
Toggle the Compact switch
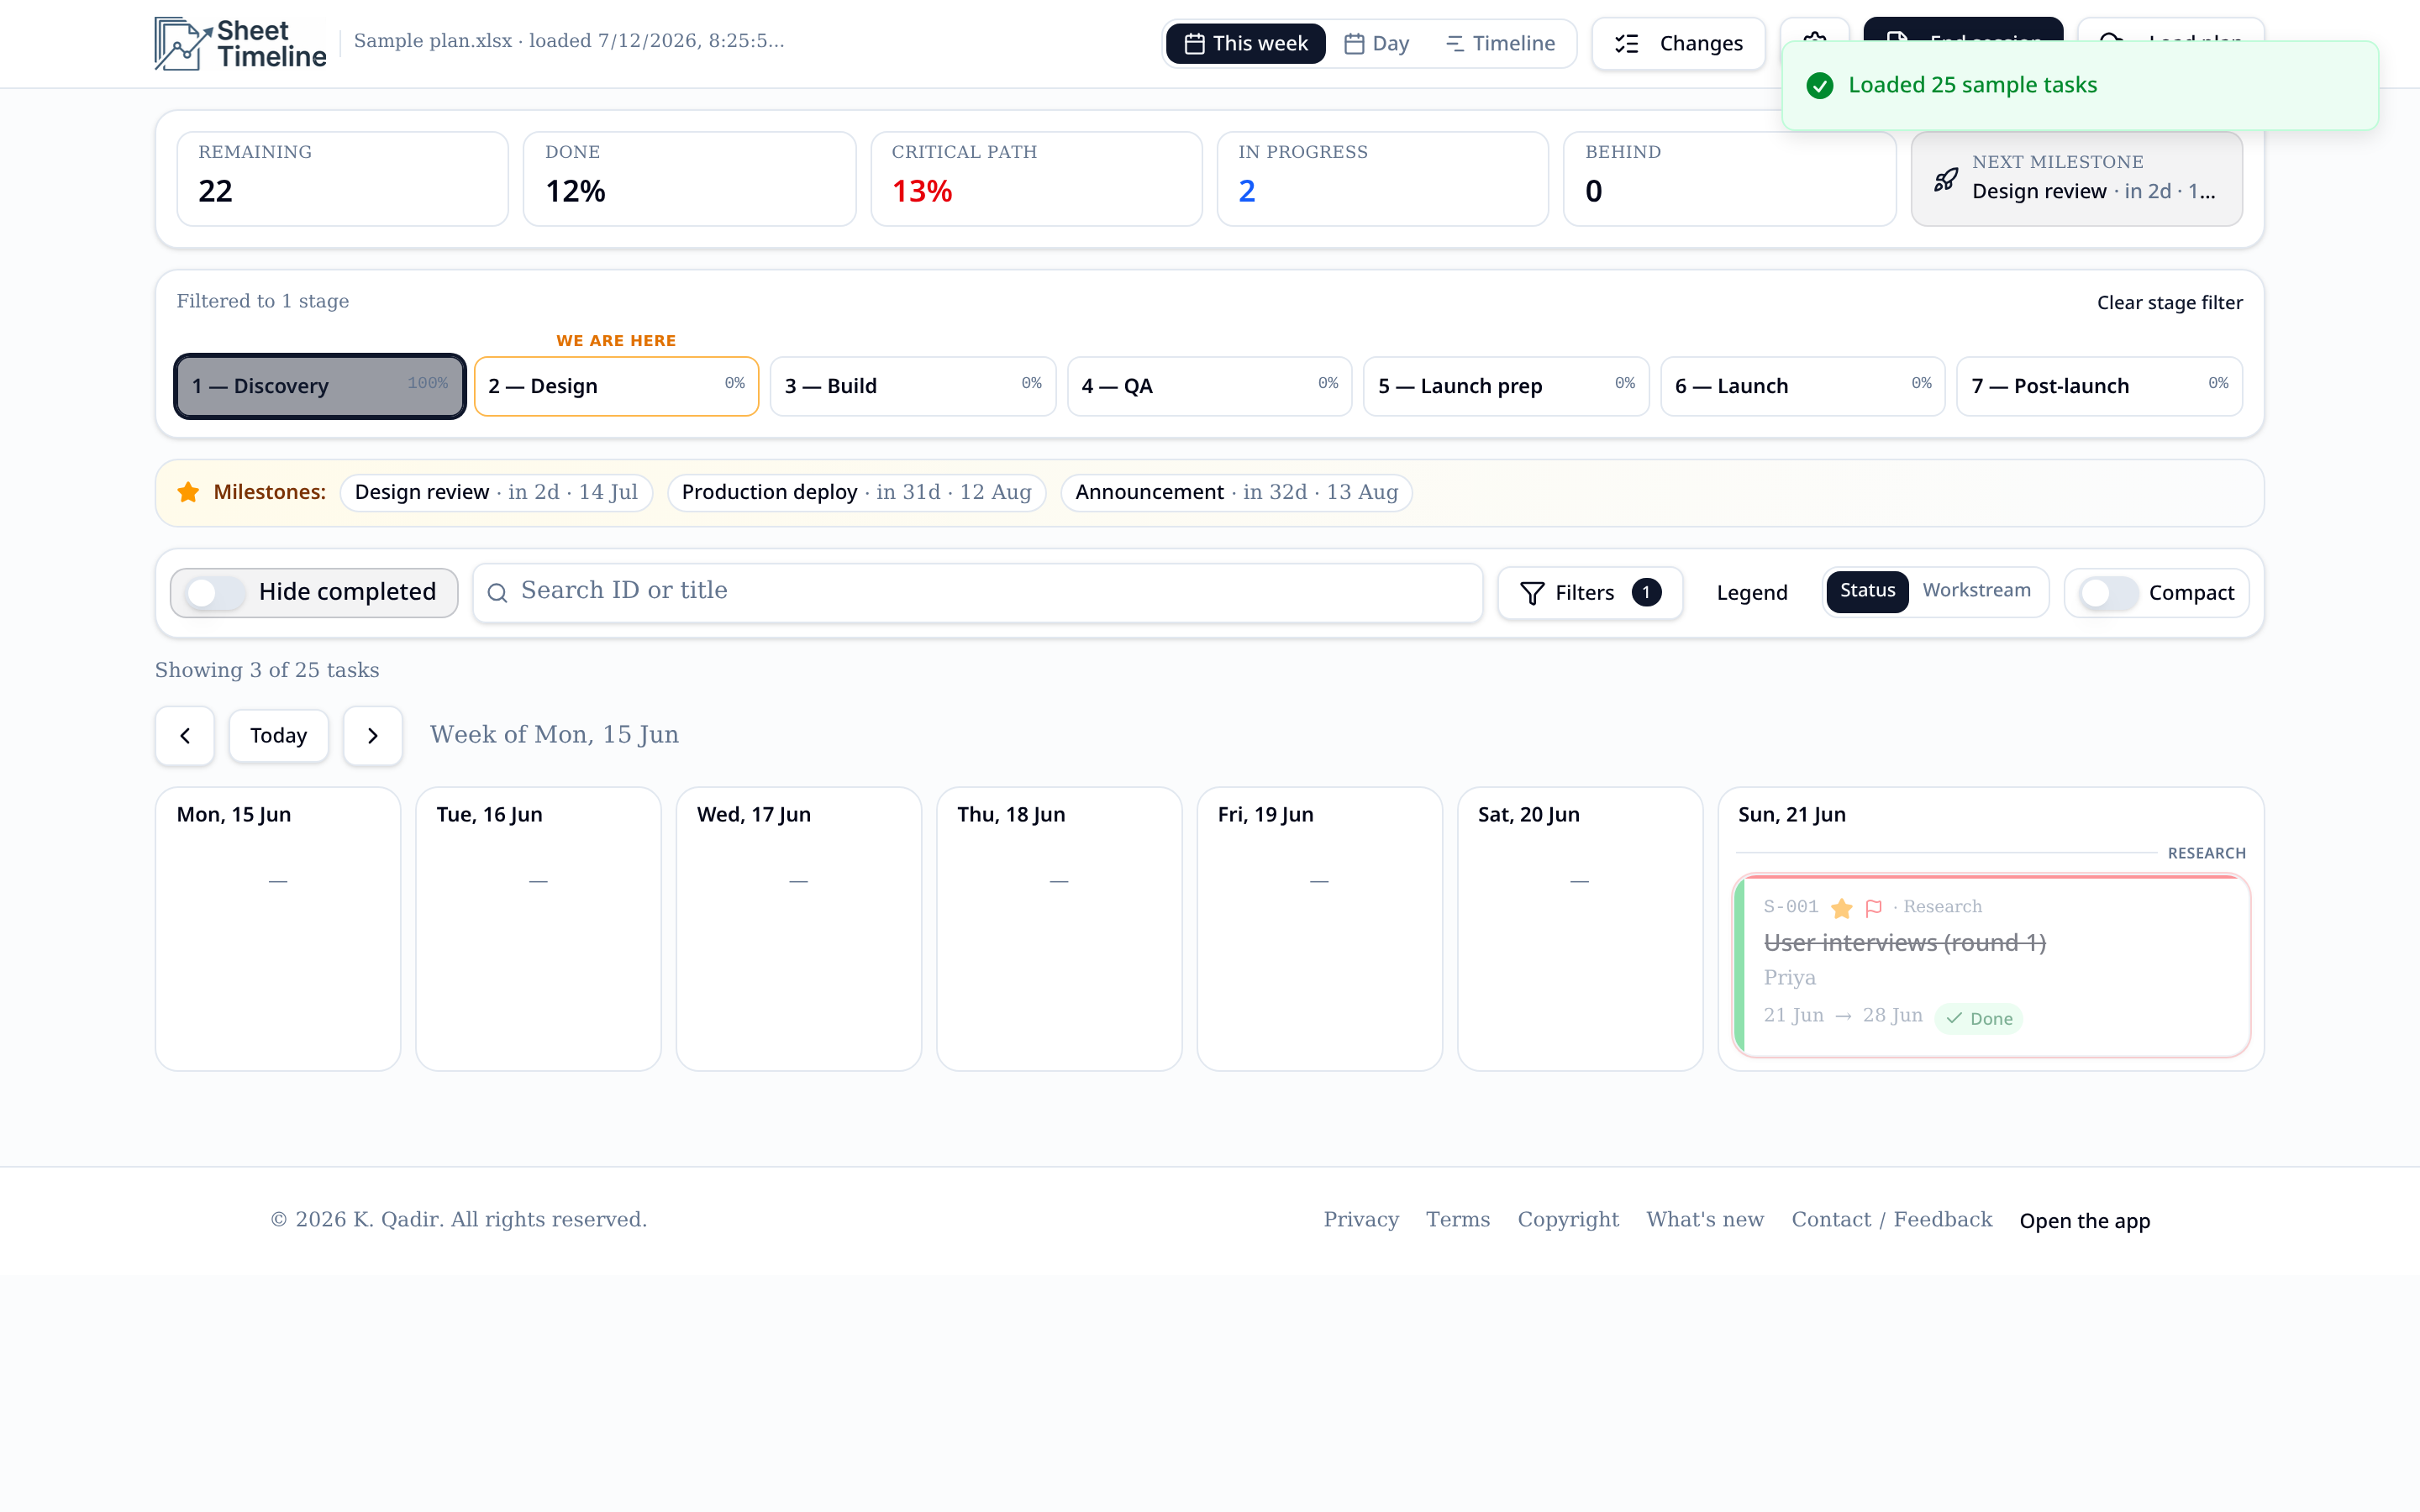[2108, 593]
